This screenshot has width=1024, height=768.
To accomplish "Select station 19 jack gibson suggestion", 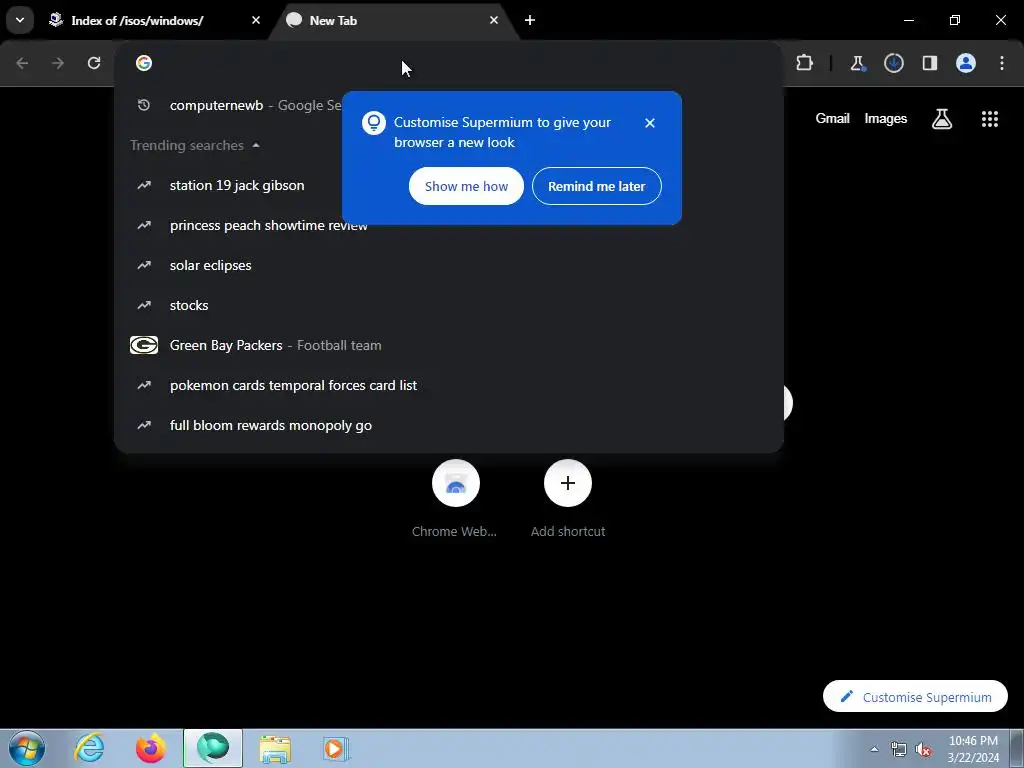I will [x=449, y=185].
